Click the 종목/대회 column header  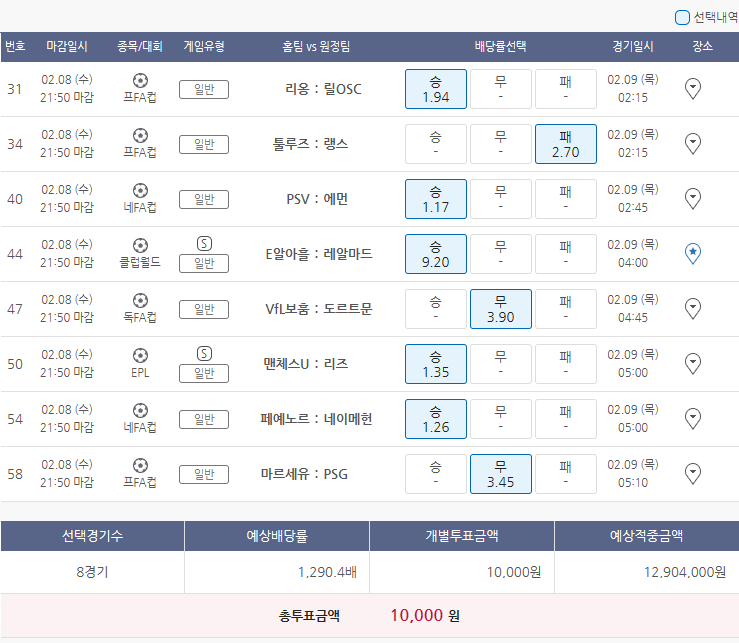point(140,46)
